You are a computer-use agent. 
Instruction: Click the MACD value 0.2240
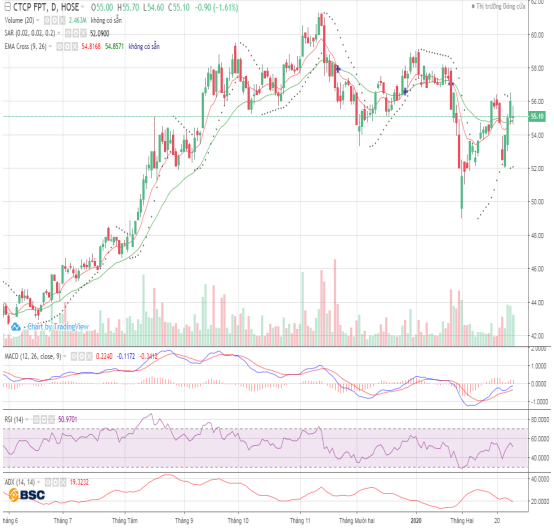[104, 357]
